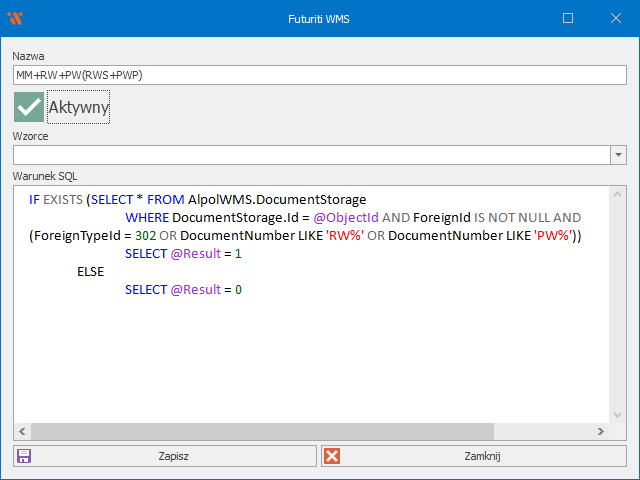The width and height of the screenshot is (640, 480).
Task: Close the window using title bar X
Action: tap(613, 18)
